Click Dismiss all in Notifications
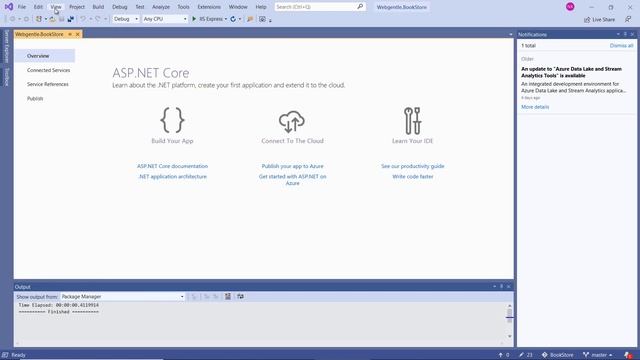Screen dimensions: 640x360 pyautogui.click(x=621, y=46)
